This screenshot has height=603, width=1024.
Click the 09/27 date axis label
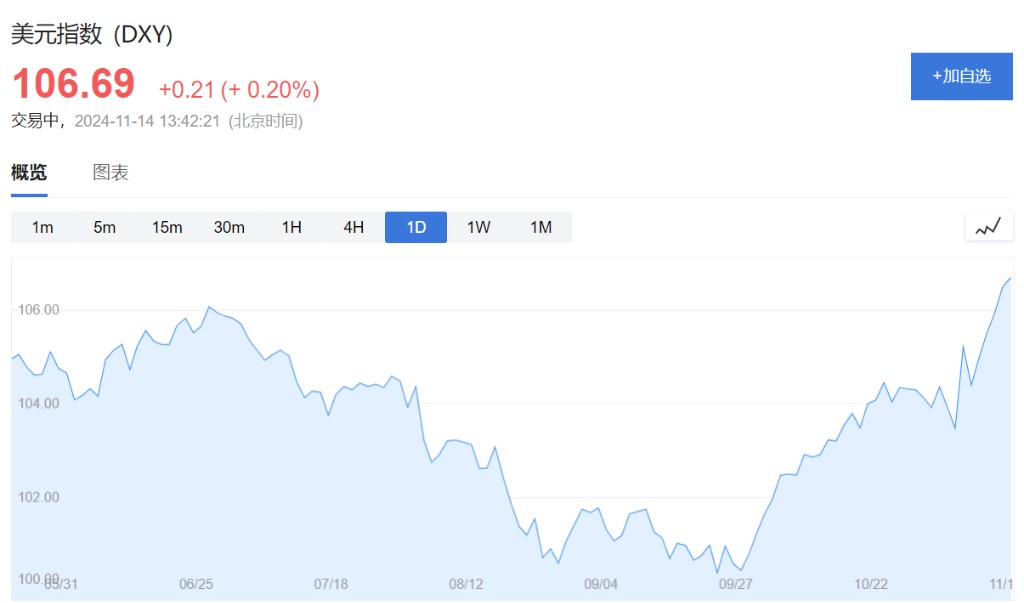point(735,584)
